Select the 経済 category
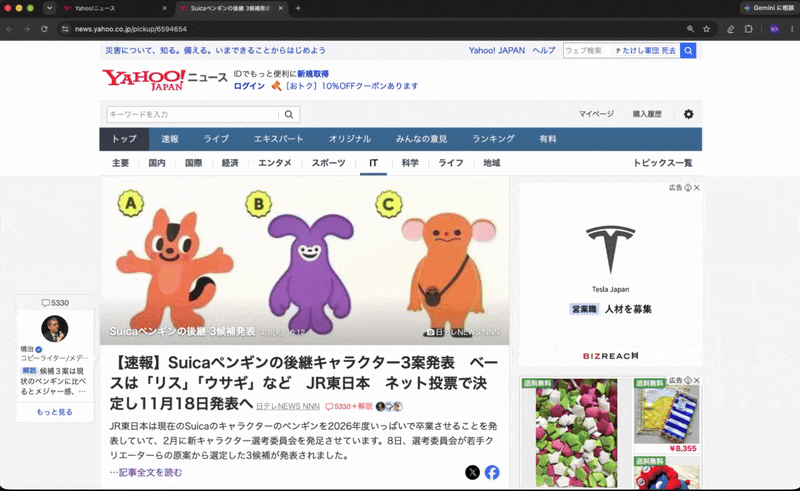800x491 pixels. 230,163
